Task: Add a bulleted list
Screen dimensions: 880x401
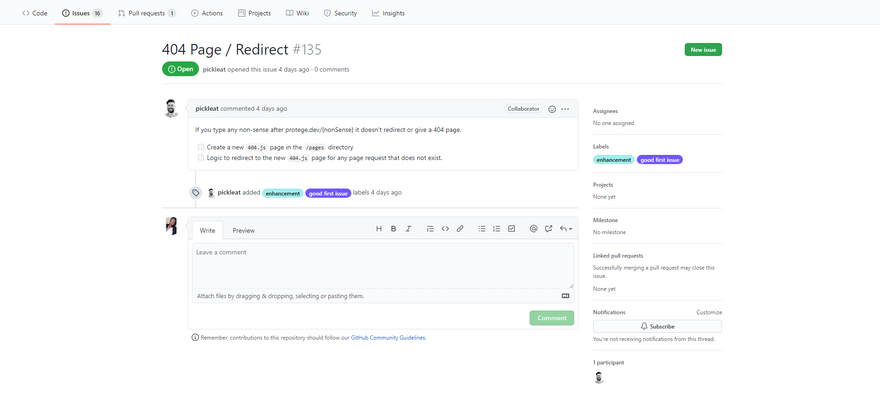Action: point(482,229)
